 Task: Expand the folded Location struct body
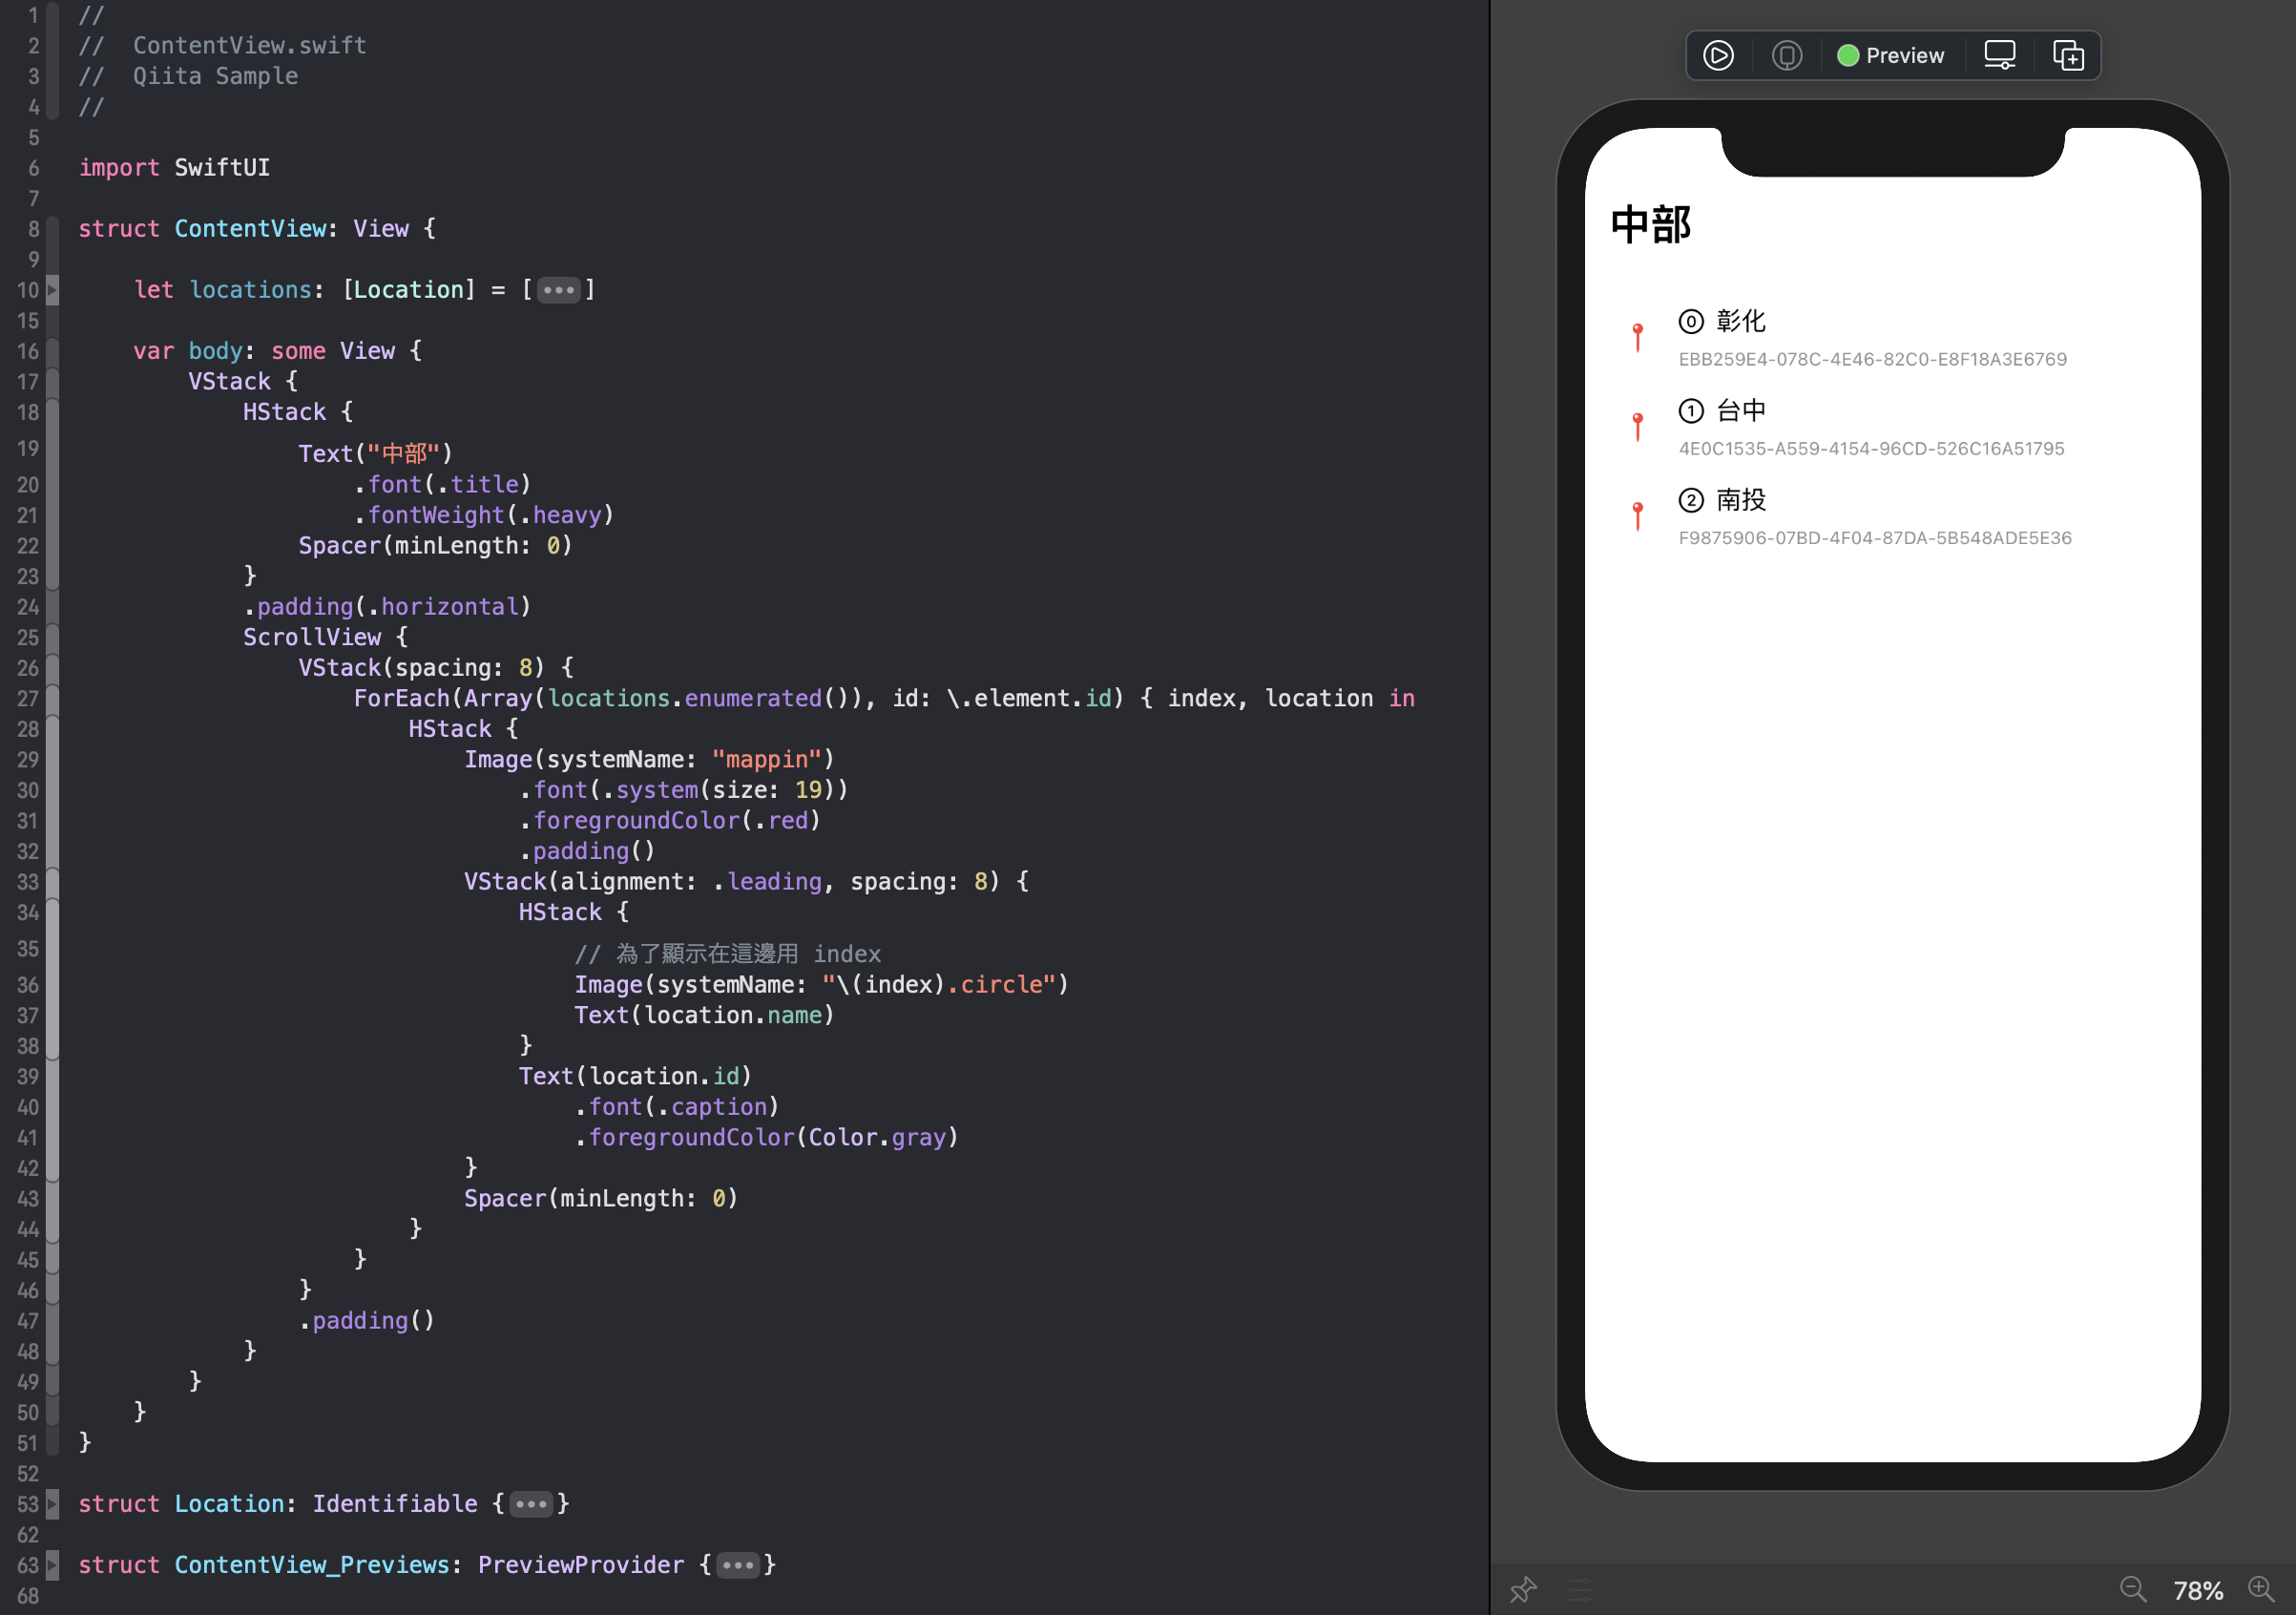point(530,1503)
